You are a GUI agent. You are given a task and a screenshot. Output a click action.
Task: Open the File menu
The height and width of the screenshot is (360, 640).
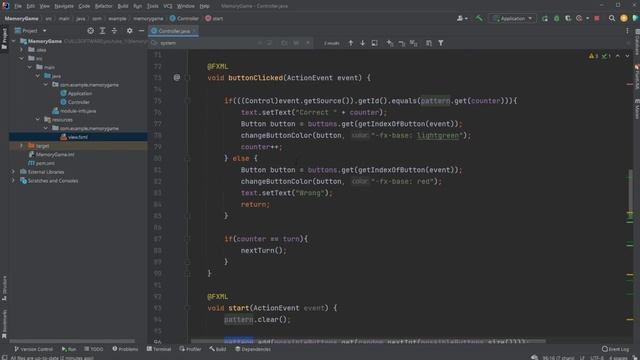pyautogui.click(x=18, y=6)
